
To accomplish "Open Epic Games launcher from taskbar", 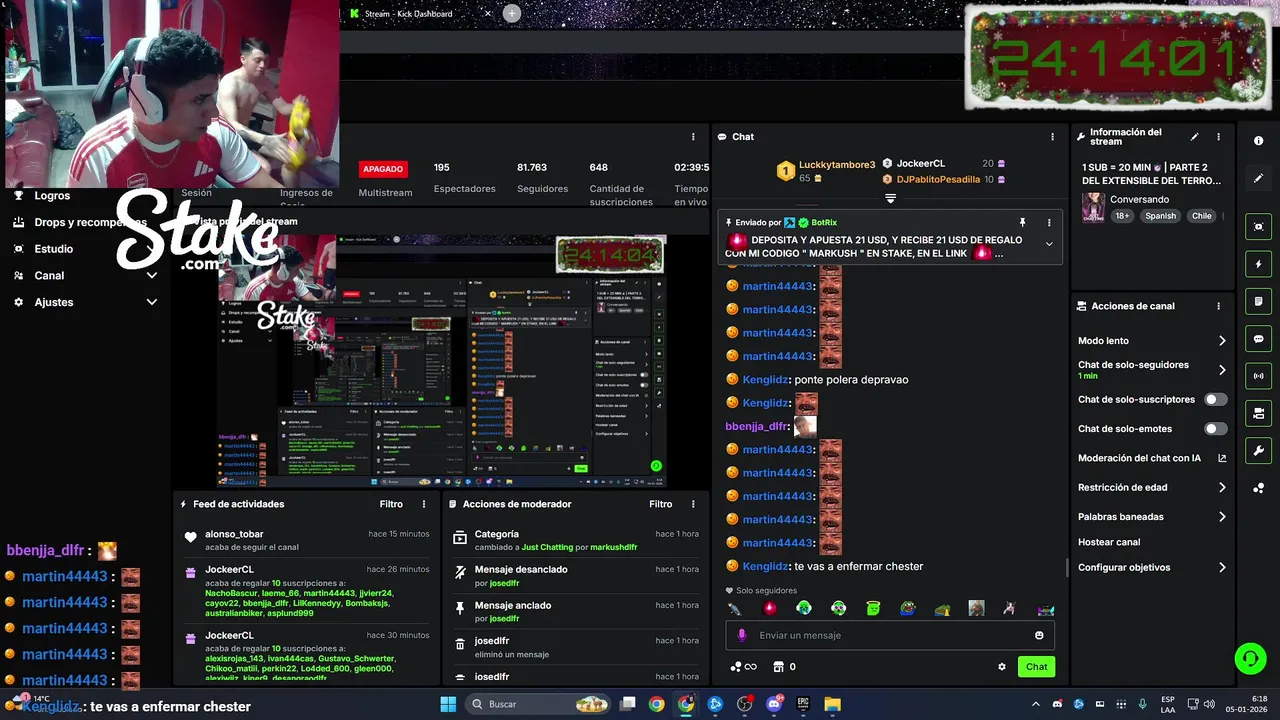I will [803, 704].
